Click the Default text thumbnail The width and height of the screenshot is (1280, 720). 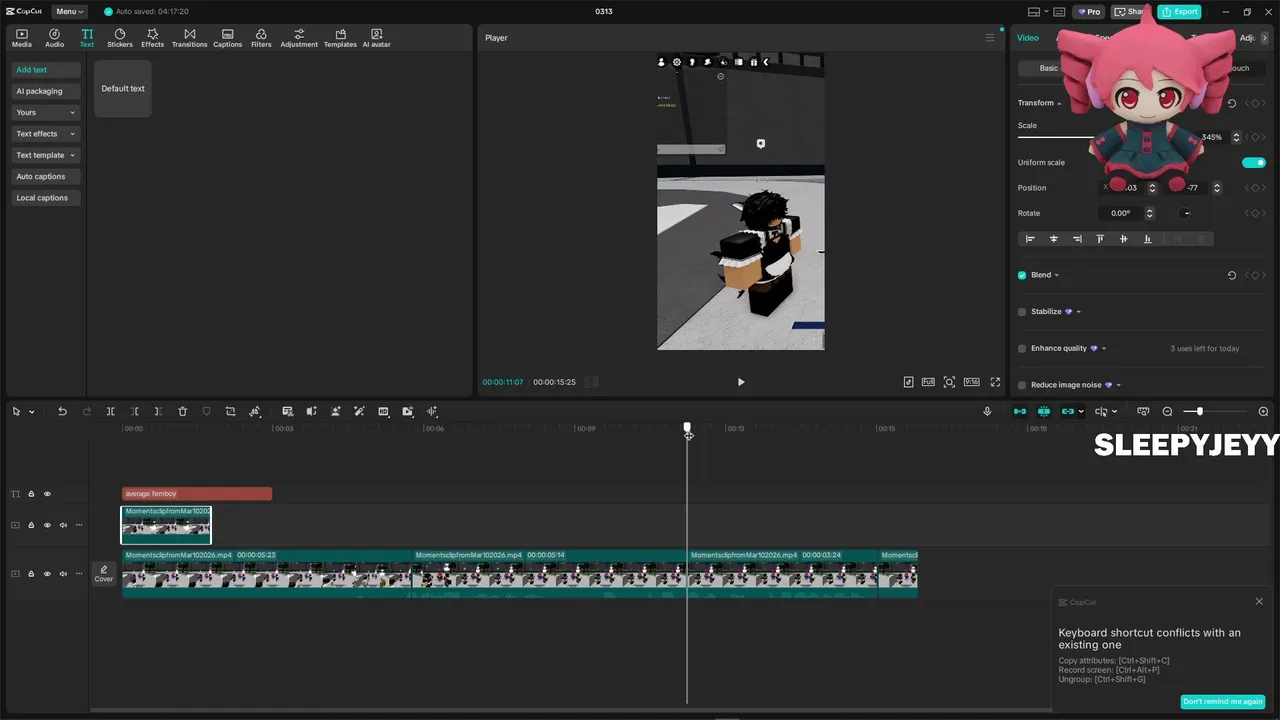[x=123, y=89]
